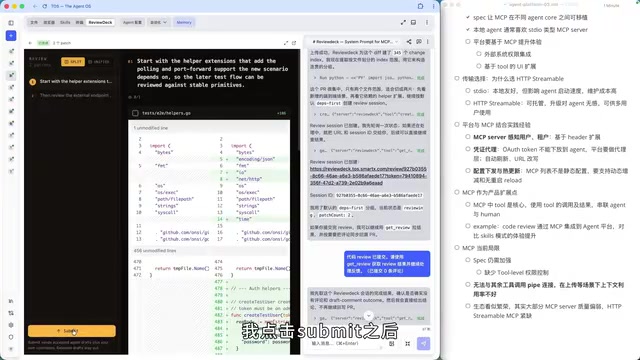Screen dimensions: 640x360
Task: Jump to latest message with down-arrow bubble
Action: click(369, 316)
